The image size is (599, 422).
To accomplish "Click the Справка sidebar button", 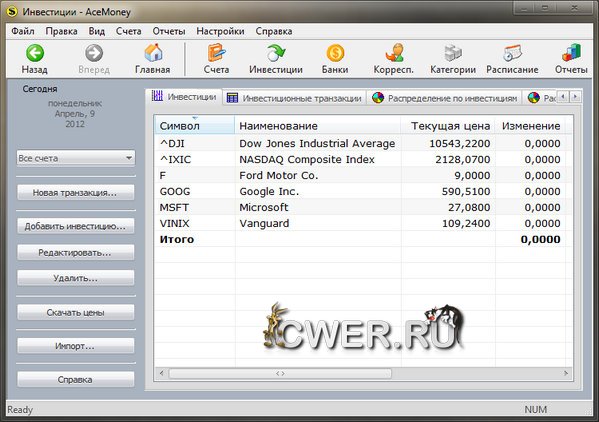I will [x=76, y=379].
